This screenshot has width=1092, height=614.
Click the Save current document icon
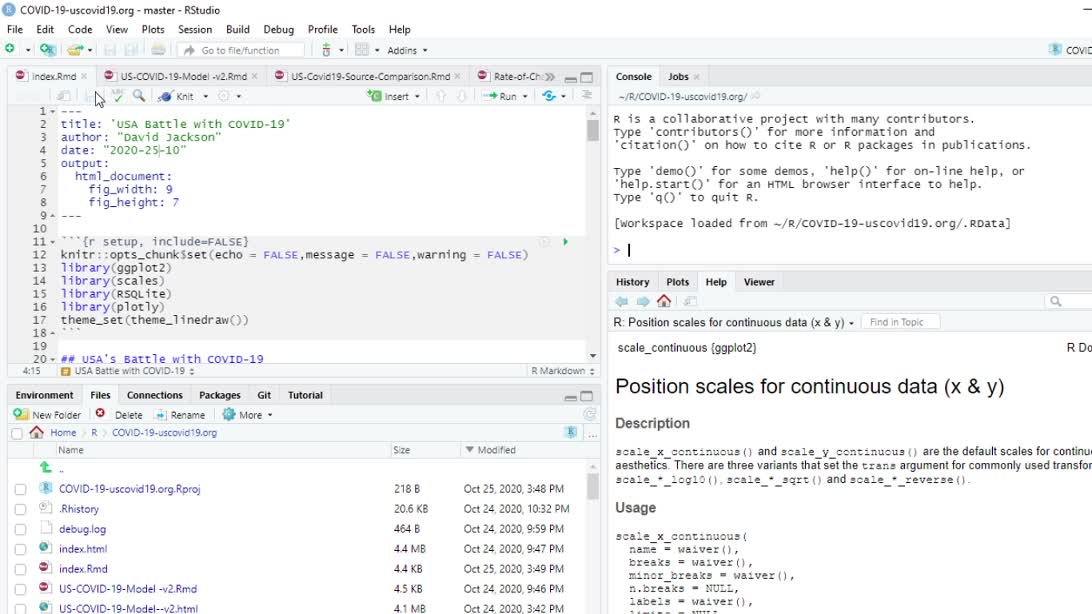(110, 50)
